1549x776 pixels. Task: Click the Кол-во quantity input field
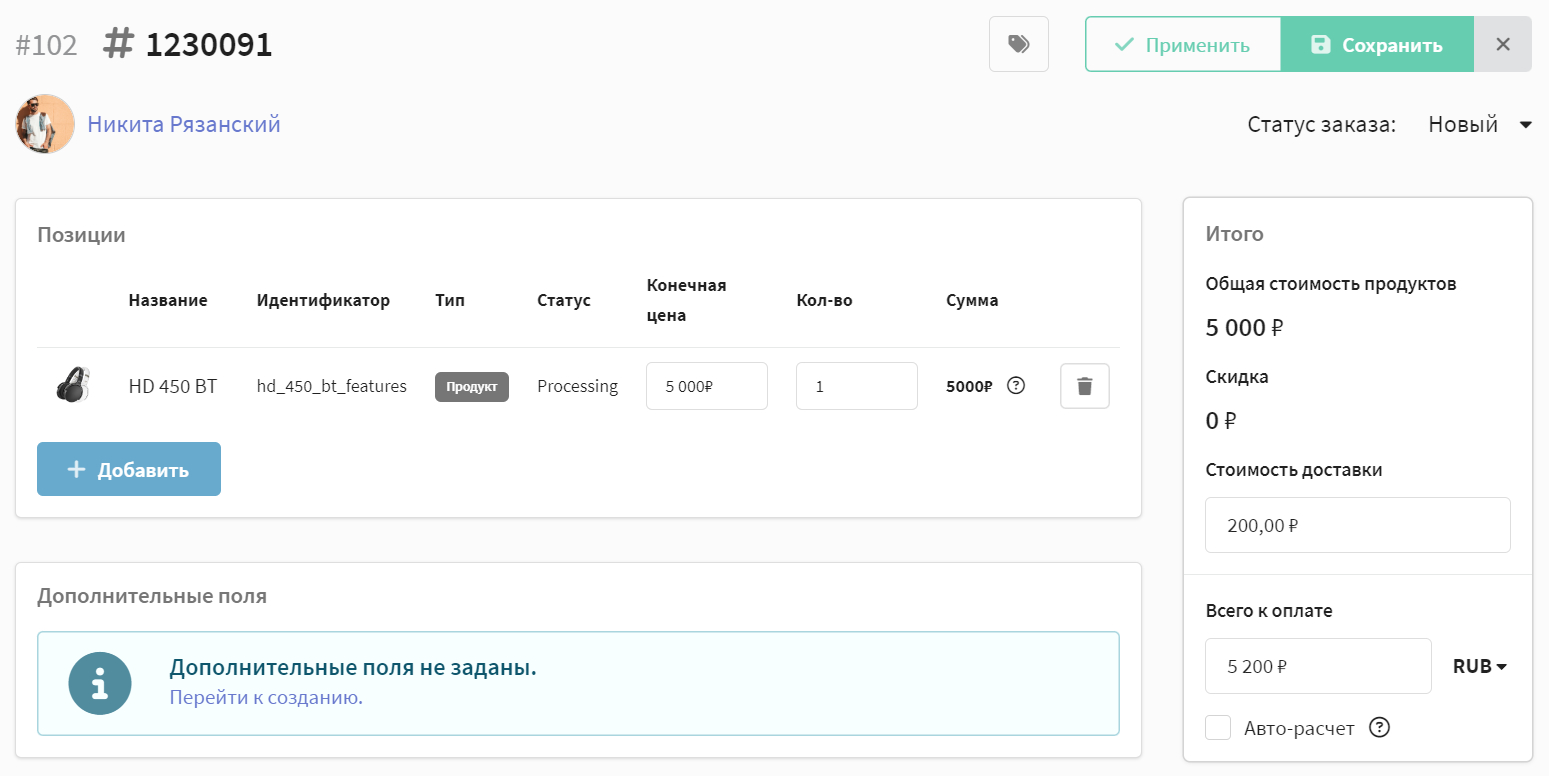point(856,386)
